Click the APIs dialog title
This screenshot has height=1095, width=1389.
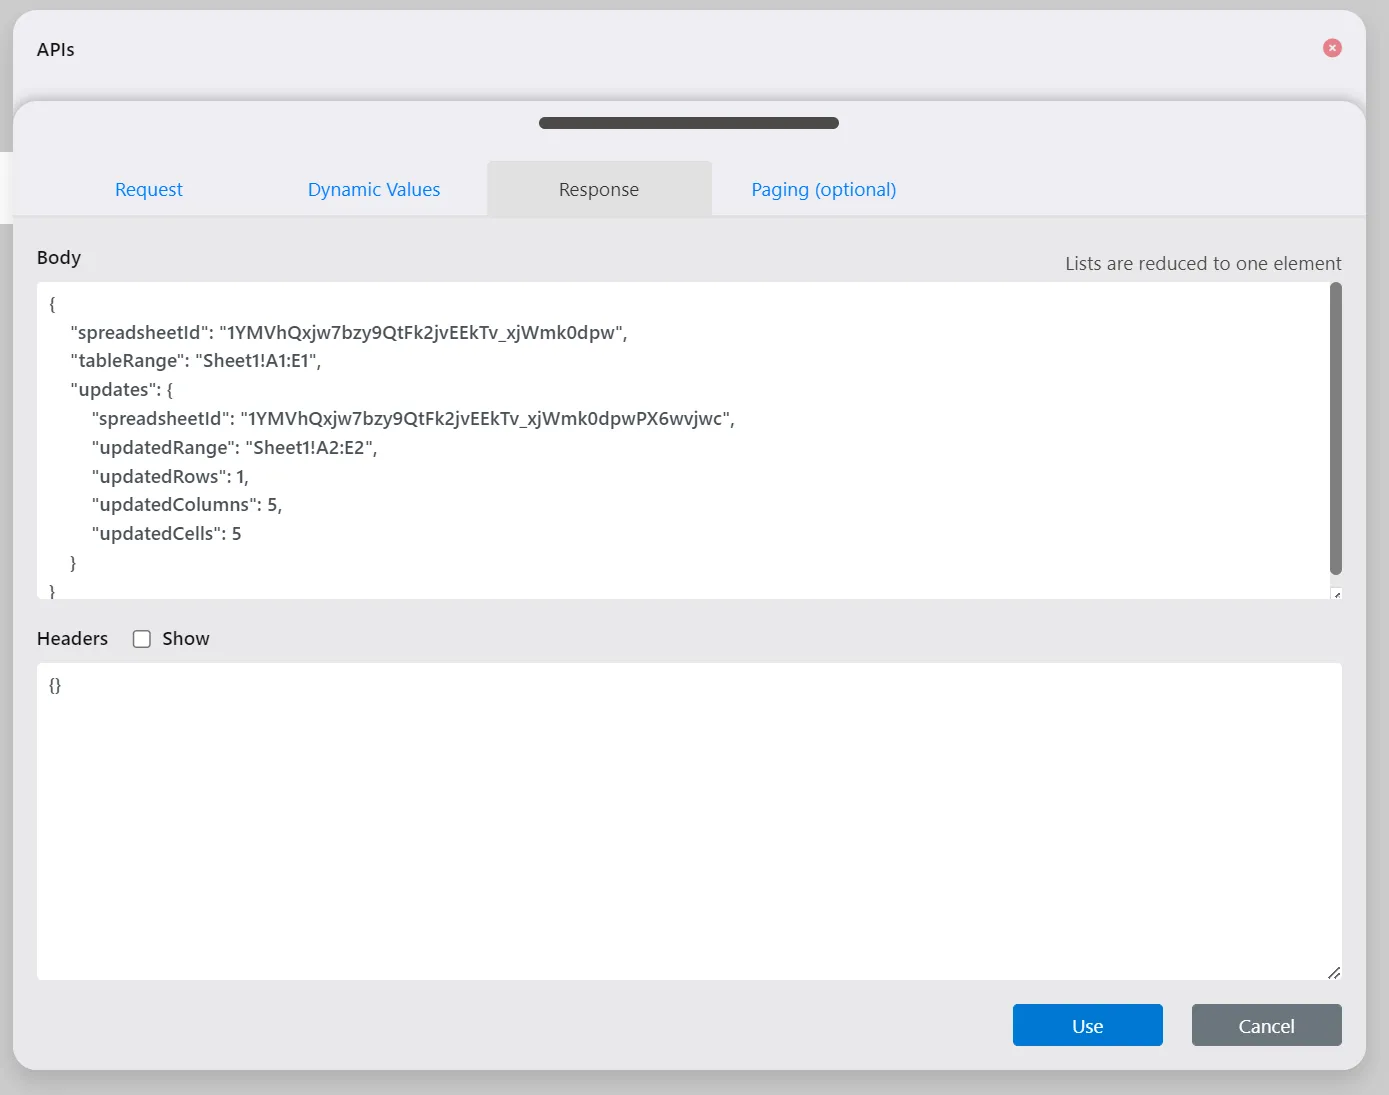pyautogui.click(x=56, y=49)
